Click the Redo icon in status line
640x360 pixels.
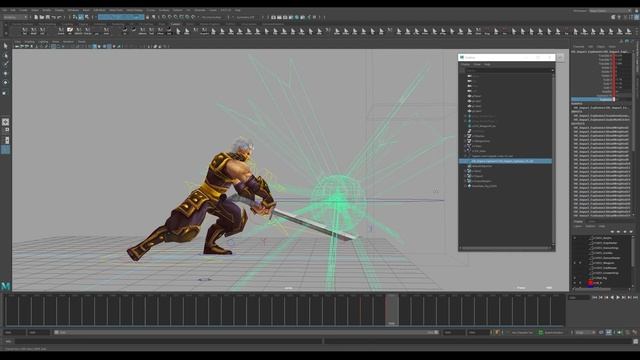pos(59,17)
